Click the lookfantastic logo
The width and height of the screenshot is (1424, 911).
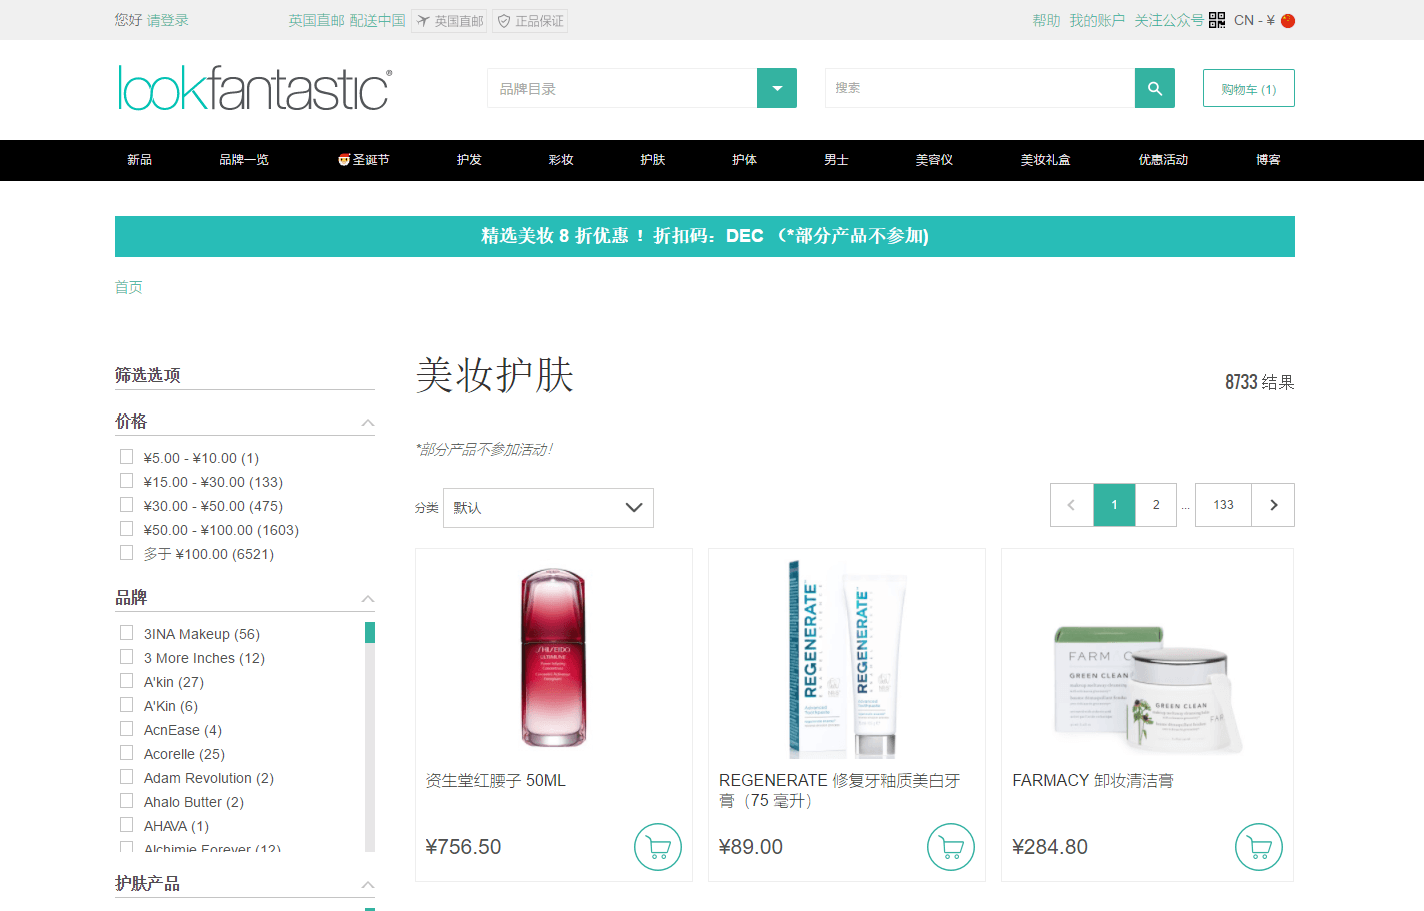(255, 88)
